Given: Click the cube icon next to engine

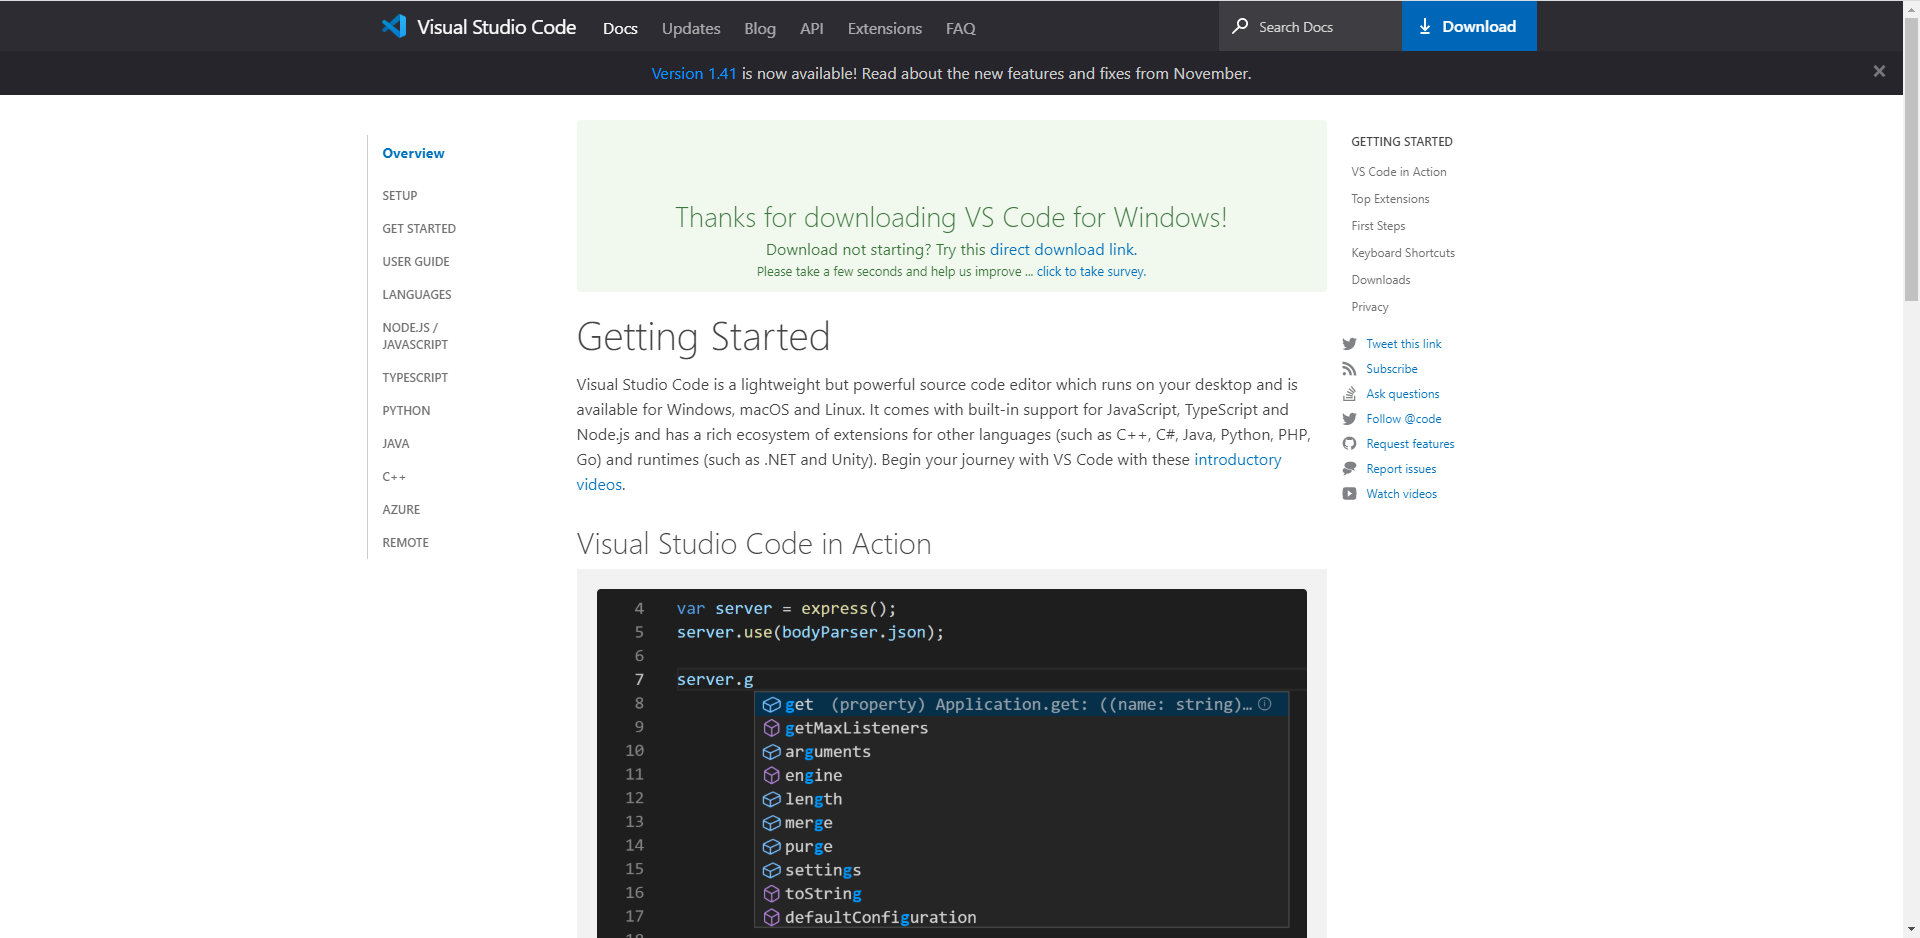Looking at the screenshot, I should 771,775.
